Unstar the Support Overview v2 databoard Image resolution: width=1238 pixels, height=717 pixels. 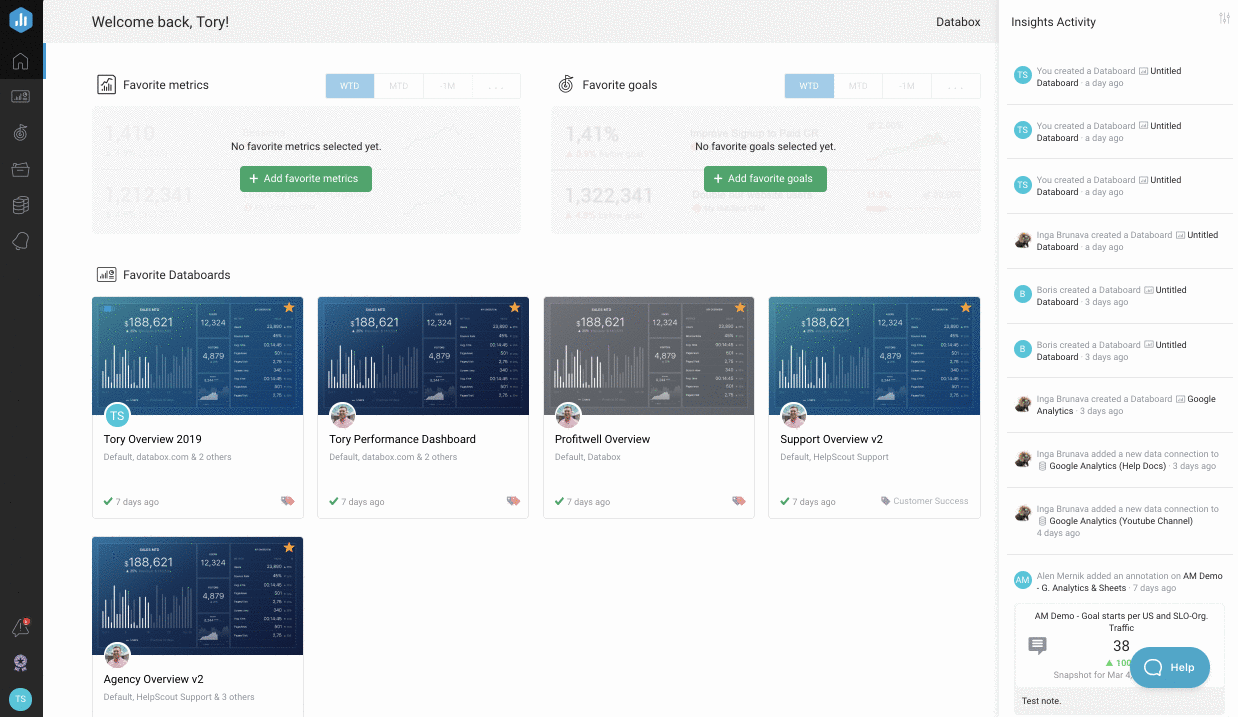pos(966,307)
